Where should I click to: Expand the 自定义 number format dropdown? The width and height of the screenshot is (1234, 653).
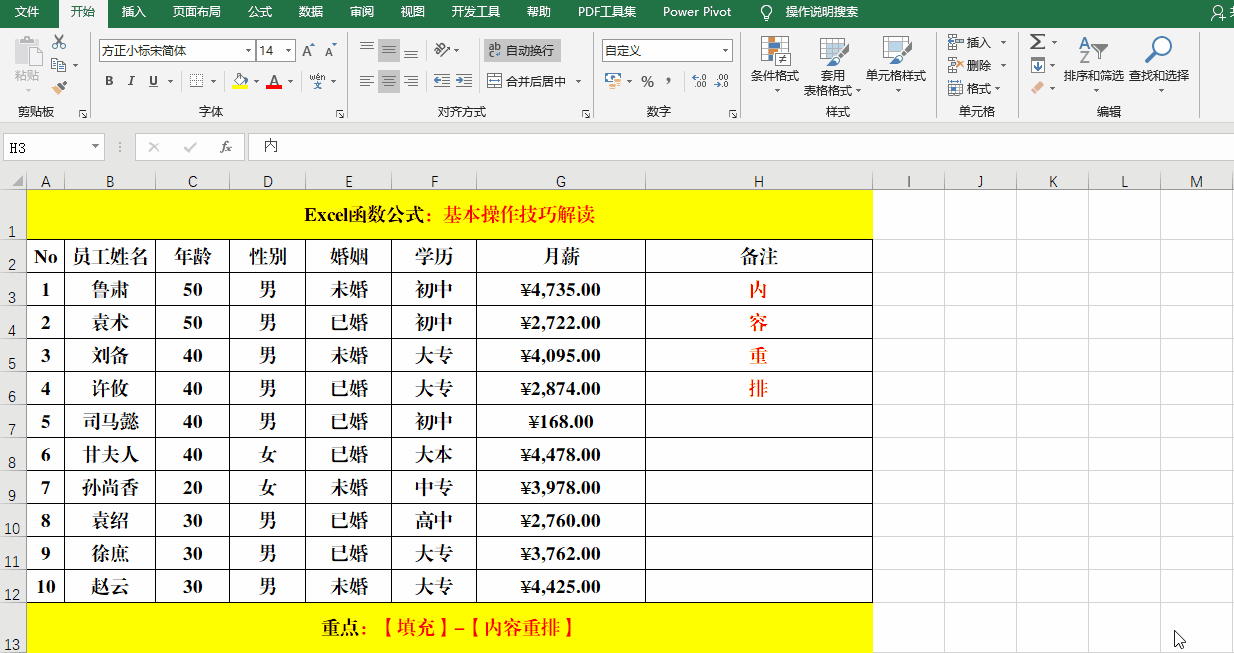click(x=726, y=50)
